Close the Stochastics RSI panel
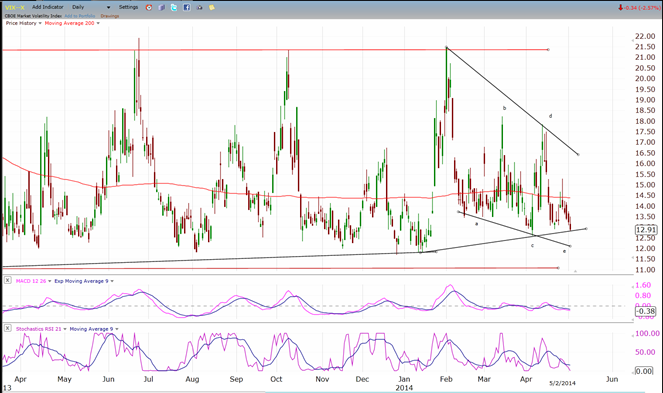663x393 pixels. (8, 328)
